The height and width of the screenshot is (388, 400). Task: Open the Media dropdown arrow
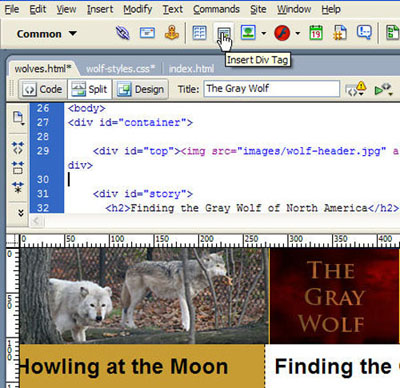pos(297,33)
